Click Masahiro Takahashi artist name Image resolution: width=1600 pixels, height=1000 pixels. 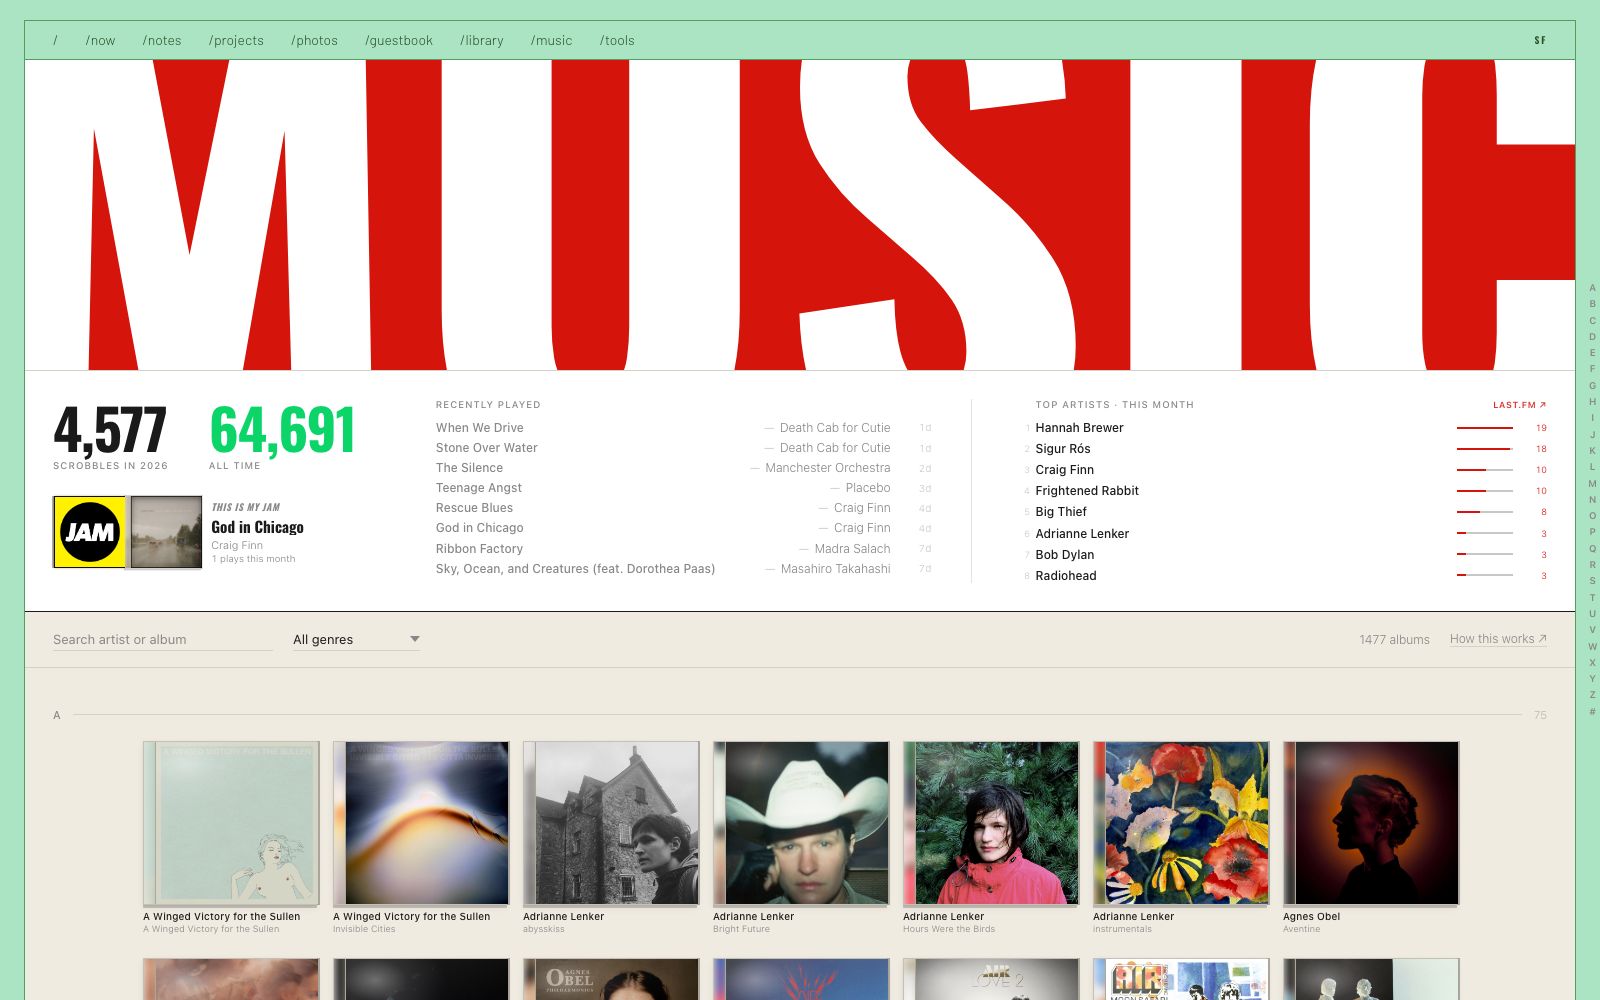coord(835,569)
